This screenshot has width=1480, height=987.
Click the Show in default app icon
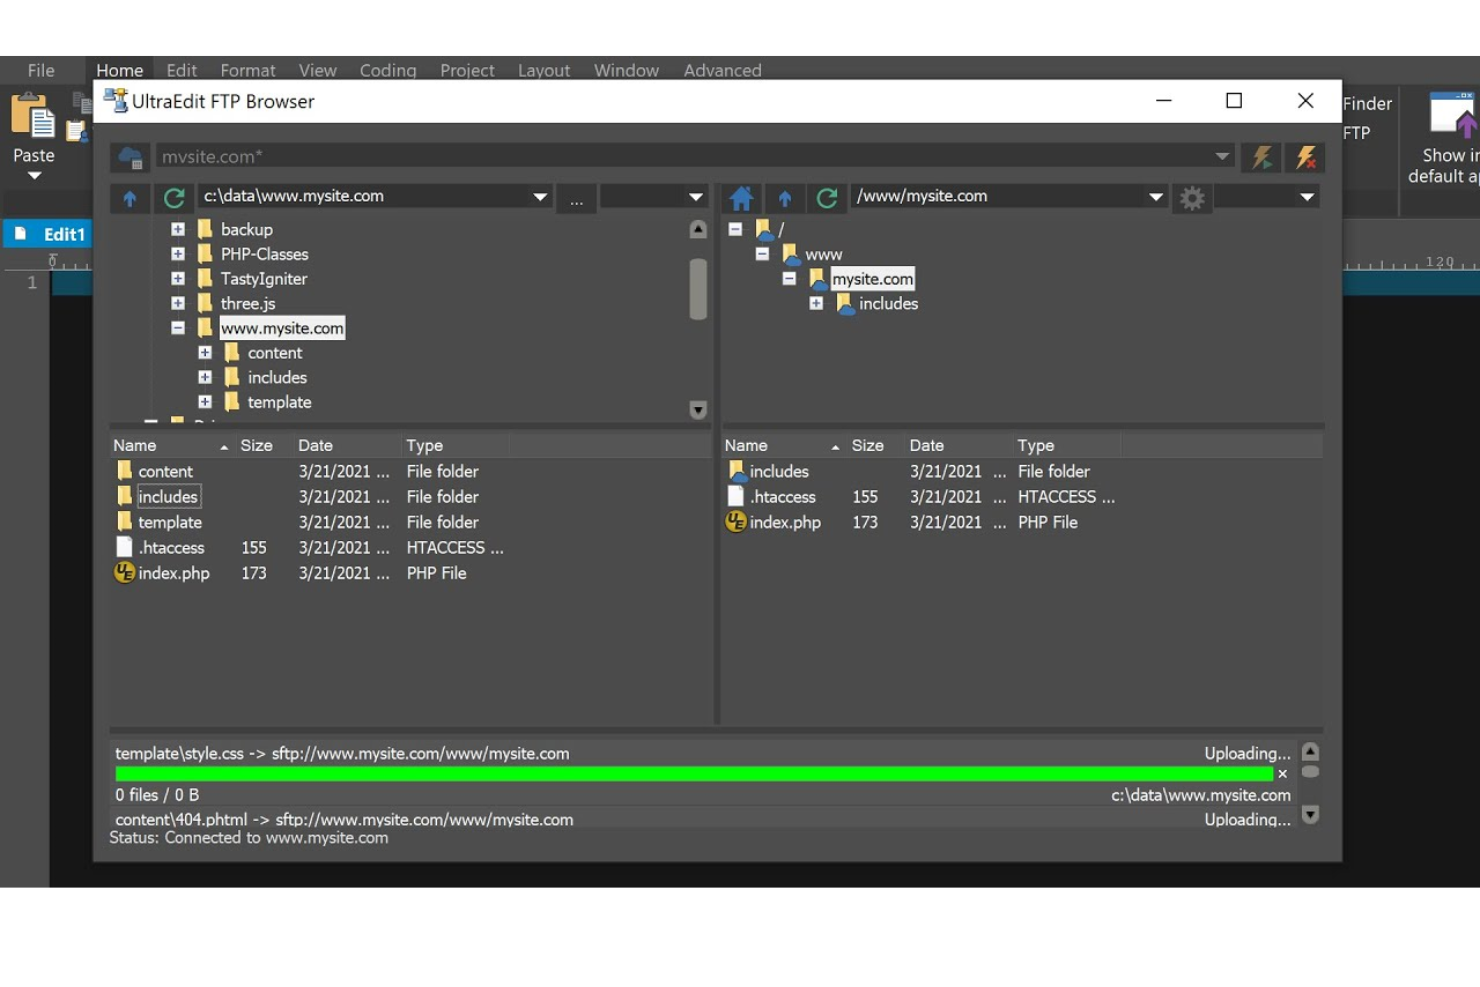coord(1455,115)
